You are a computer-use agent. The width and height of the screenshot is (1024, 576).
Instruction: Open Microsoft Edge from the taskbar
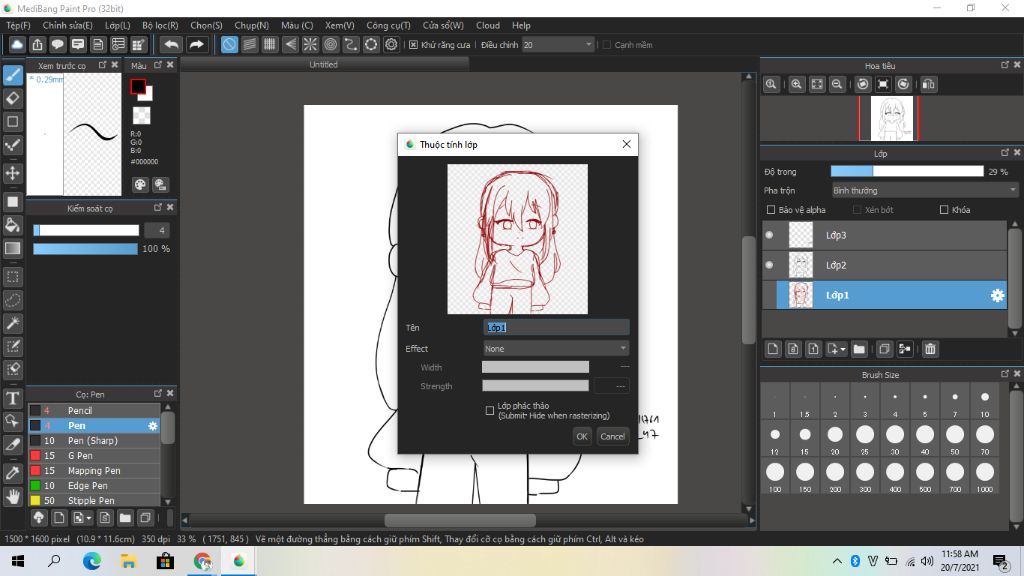click(x=92, y=561)
